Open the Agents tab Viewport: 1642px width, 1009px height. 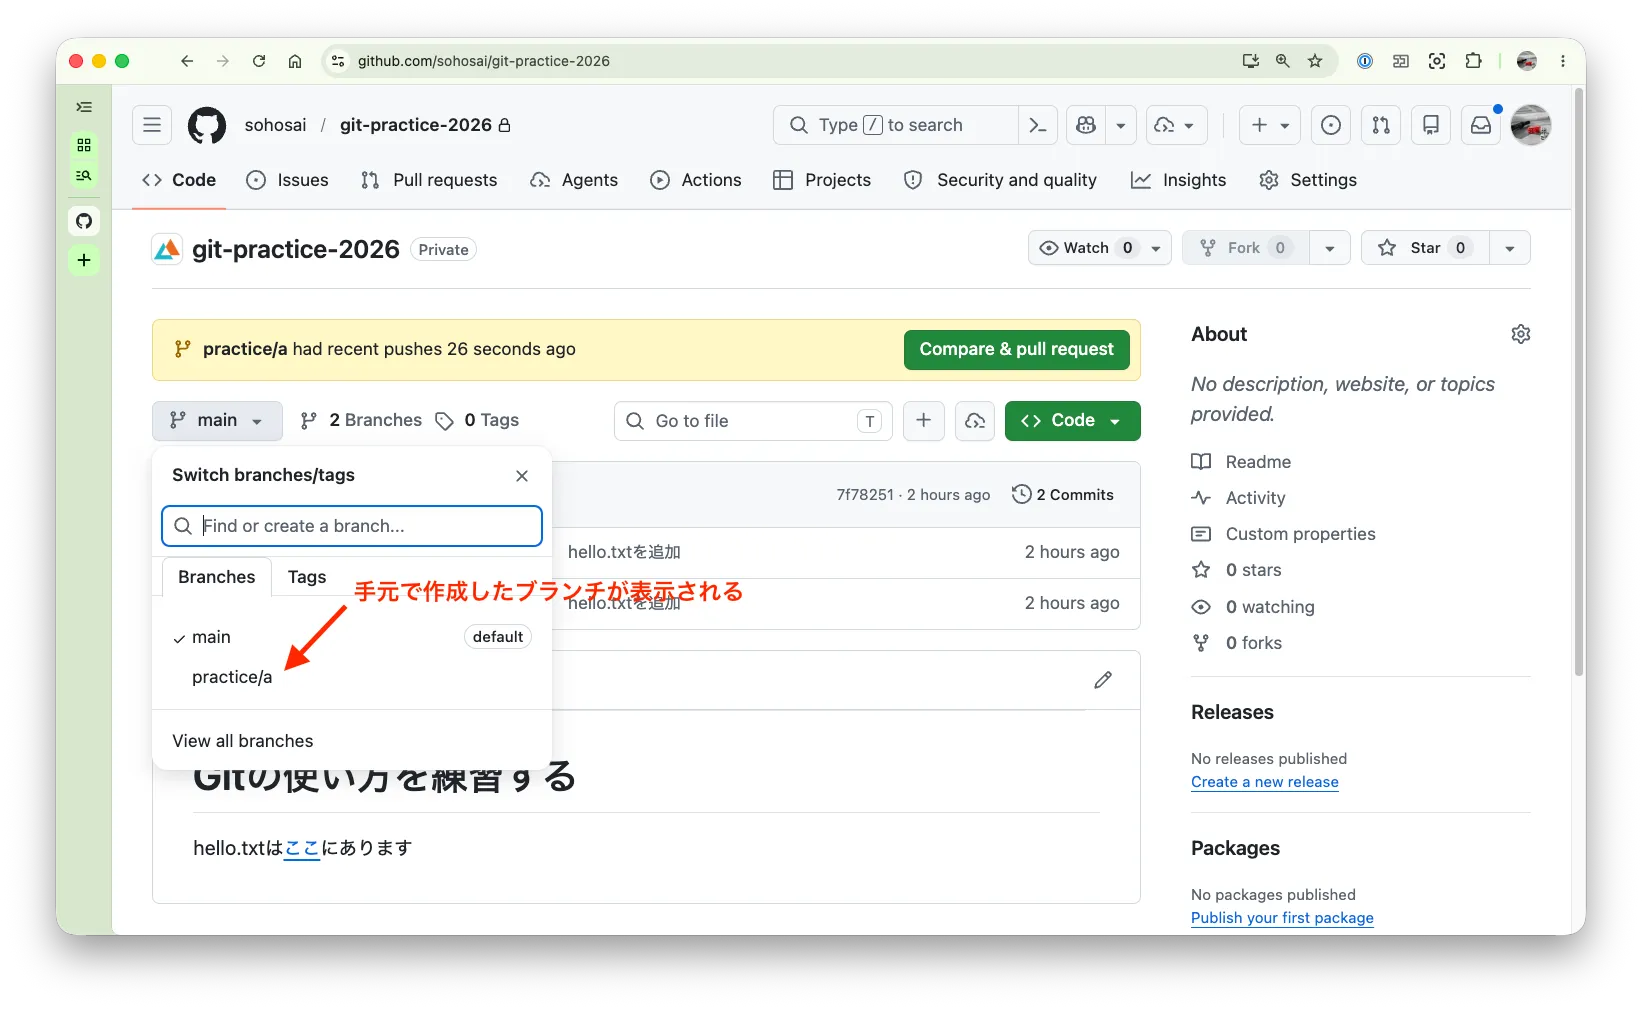click(574, 180)
